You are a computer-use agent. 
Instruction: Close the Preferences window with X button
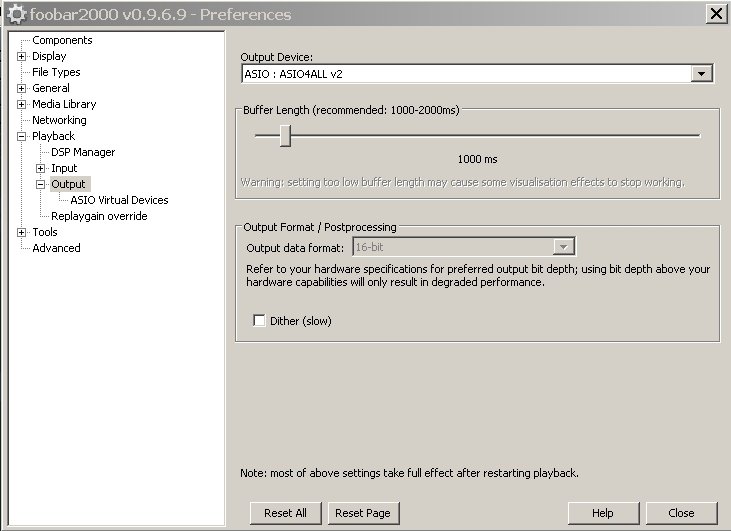716,14
